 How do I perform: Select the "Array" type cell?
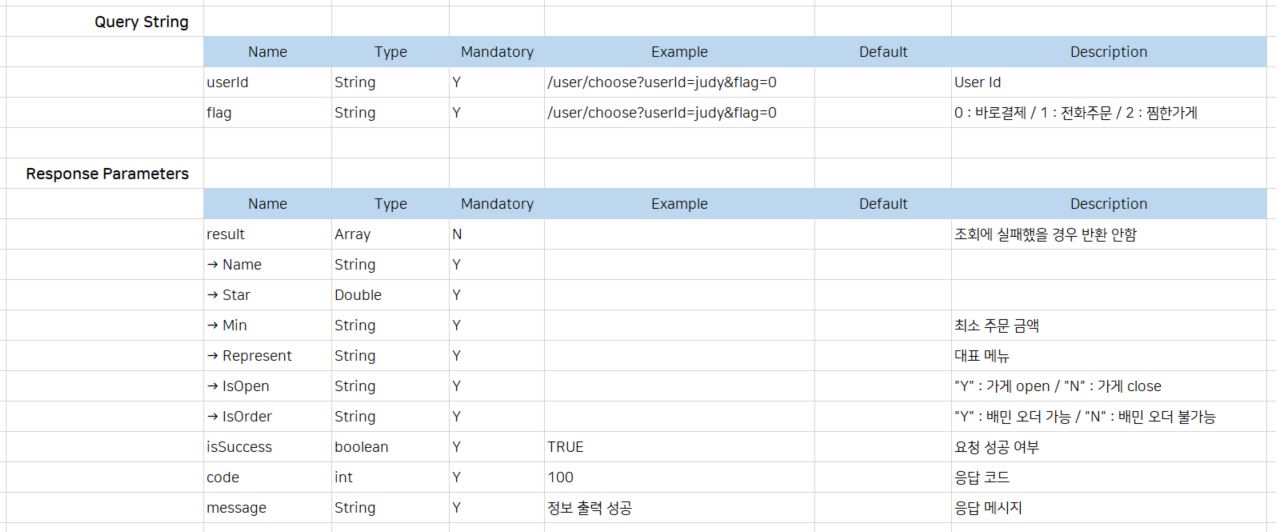[352, 234]
